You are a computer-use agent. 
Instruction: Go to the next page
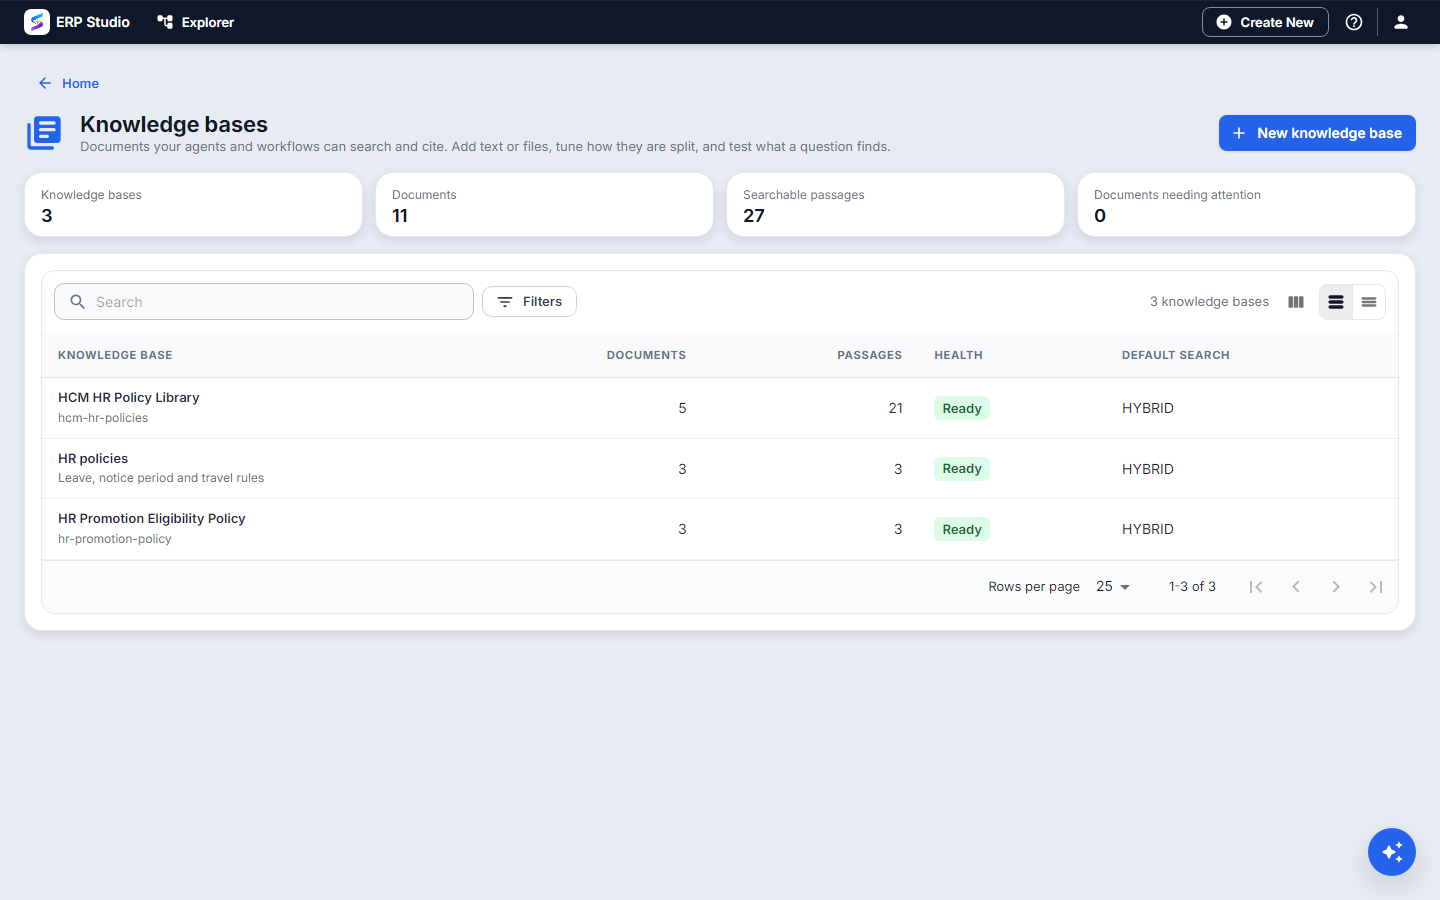pyautogui.click(x=1336, y=587)
